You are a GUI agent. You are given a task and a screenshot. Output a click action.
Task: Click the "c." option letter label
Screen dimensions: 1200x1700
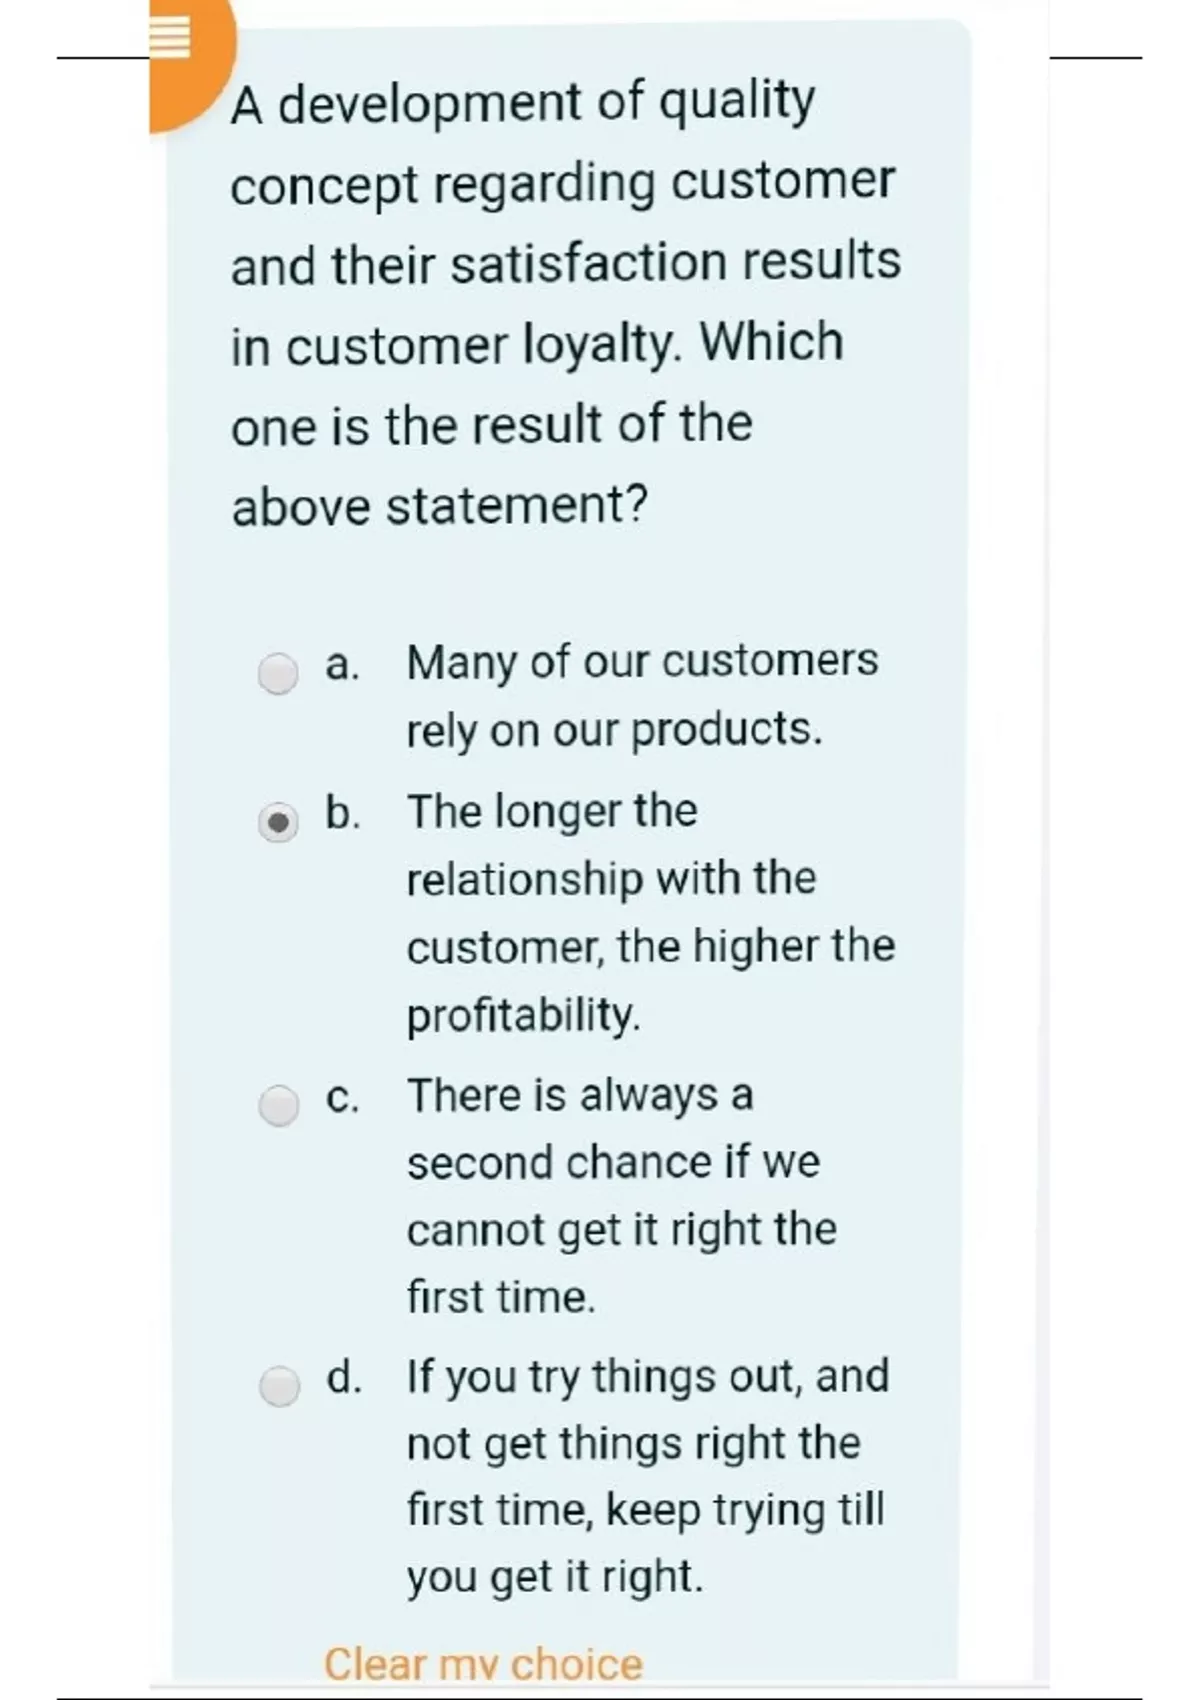tap(342, 1097)
